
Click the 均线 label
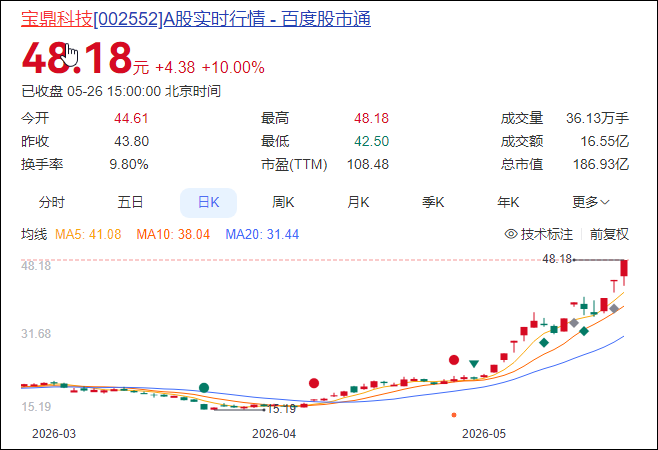pos(34,234)
